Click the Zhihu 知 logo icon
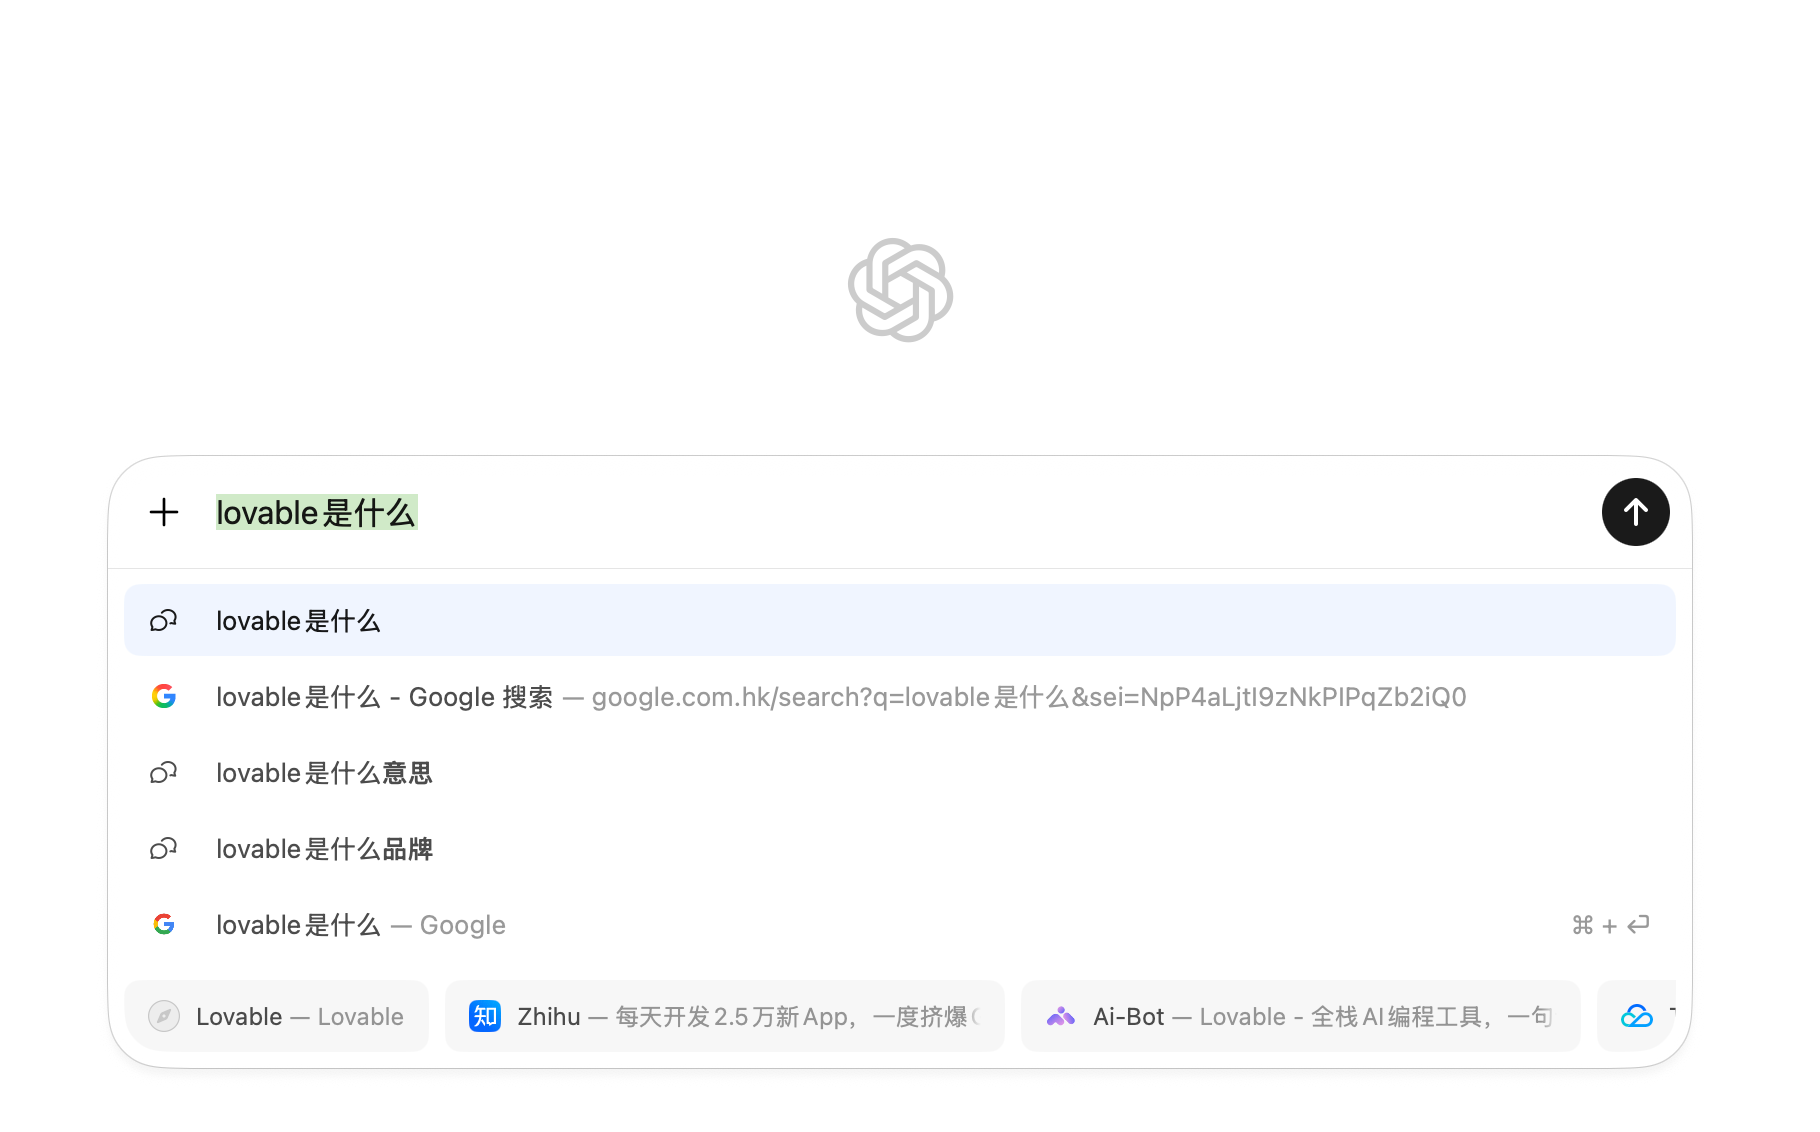 click(x=485, y=1016)
